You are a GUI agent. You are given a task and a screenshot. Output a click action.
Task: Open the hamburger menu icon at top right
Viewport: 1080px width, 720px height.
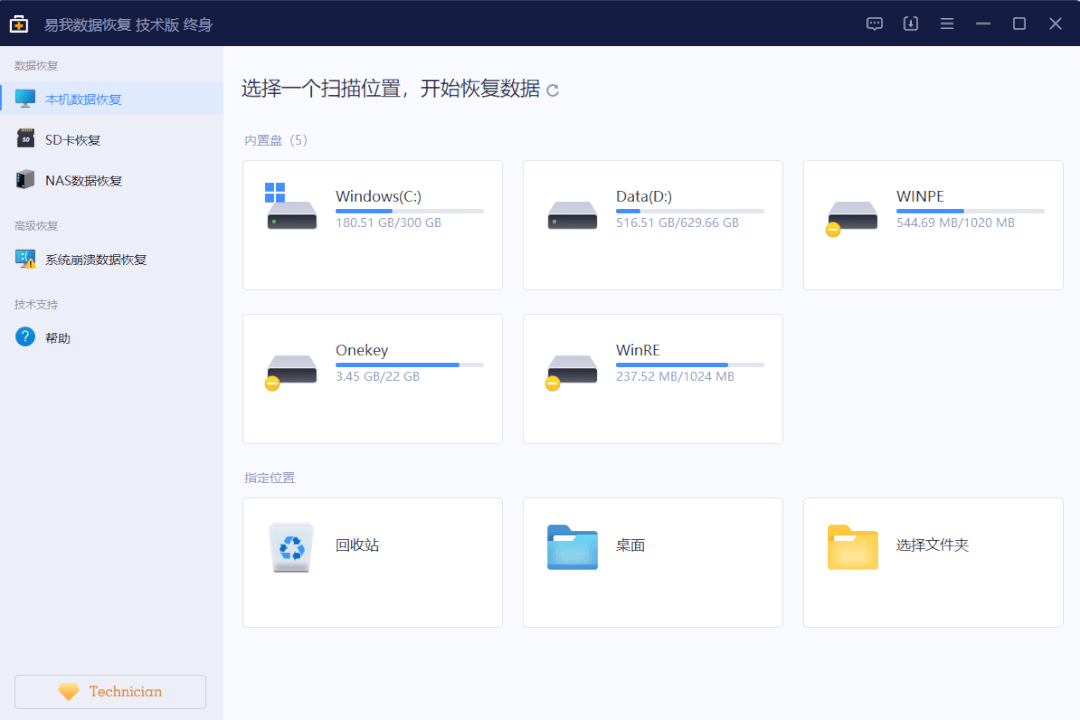click(x=946, y=22)
